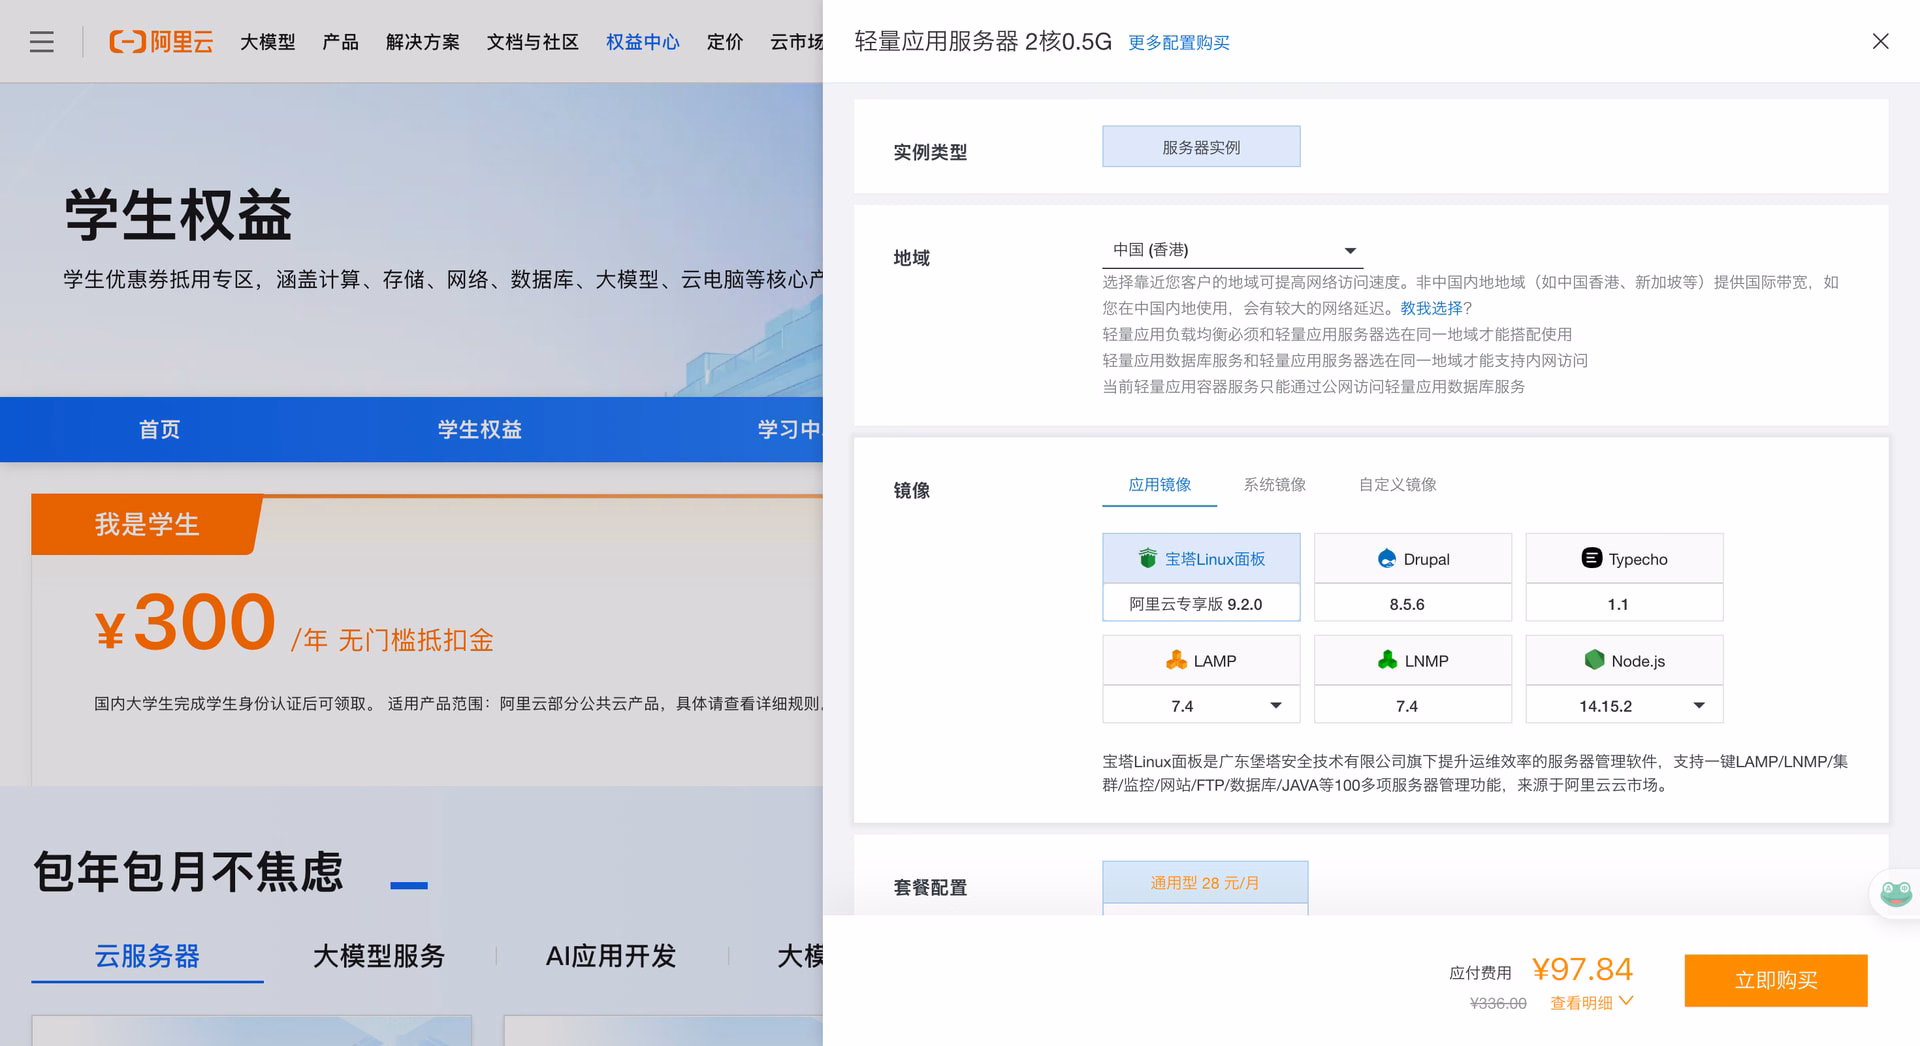Select the LAMP image option
The height and width of the screenshot is (1046, 1920).
1201,660
